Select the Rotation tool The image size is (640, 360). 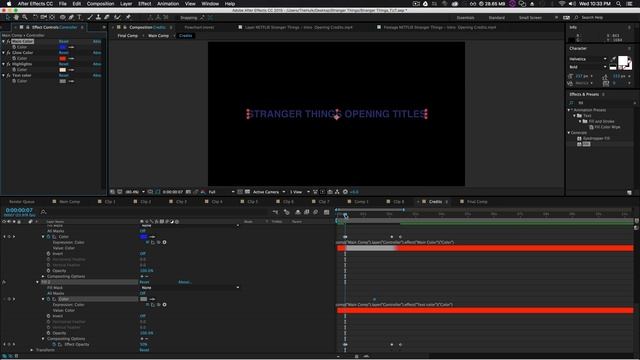(x=36, y=18)
